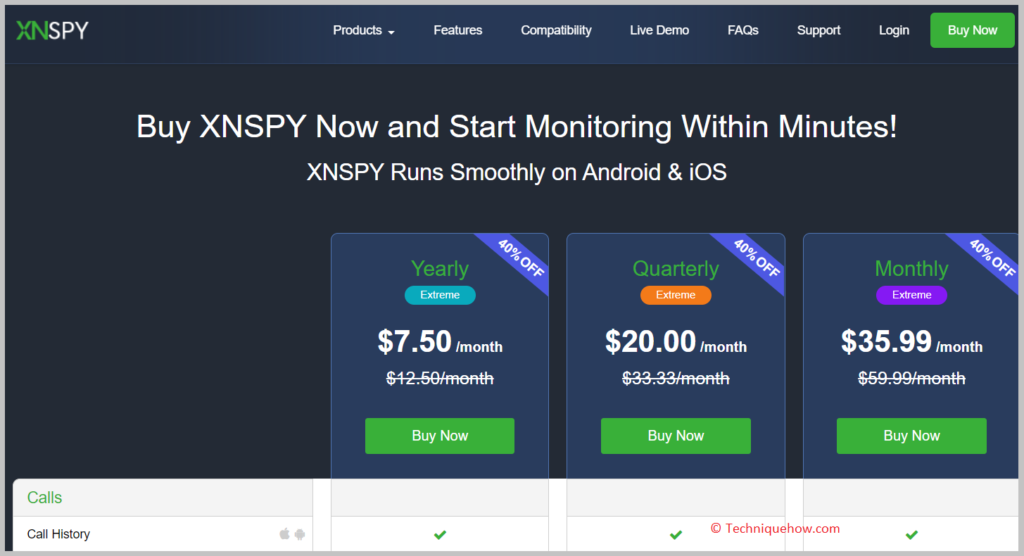Buy the Quarterly plan at $20.00
The image size is (1024, 556).
coord(676,436)
